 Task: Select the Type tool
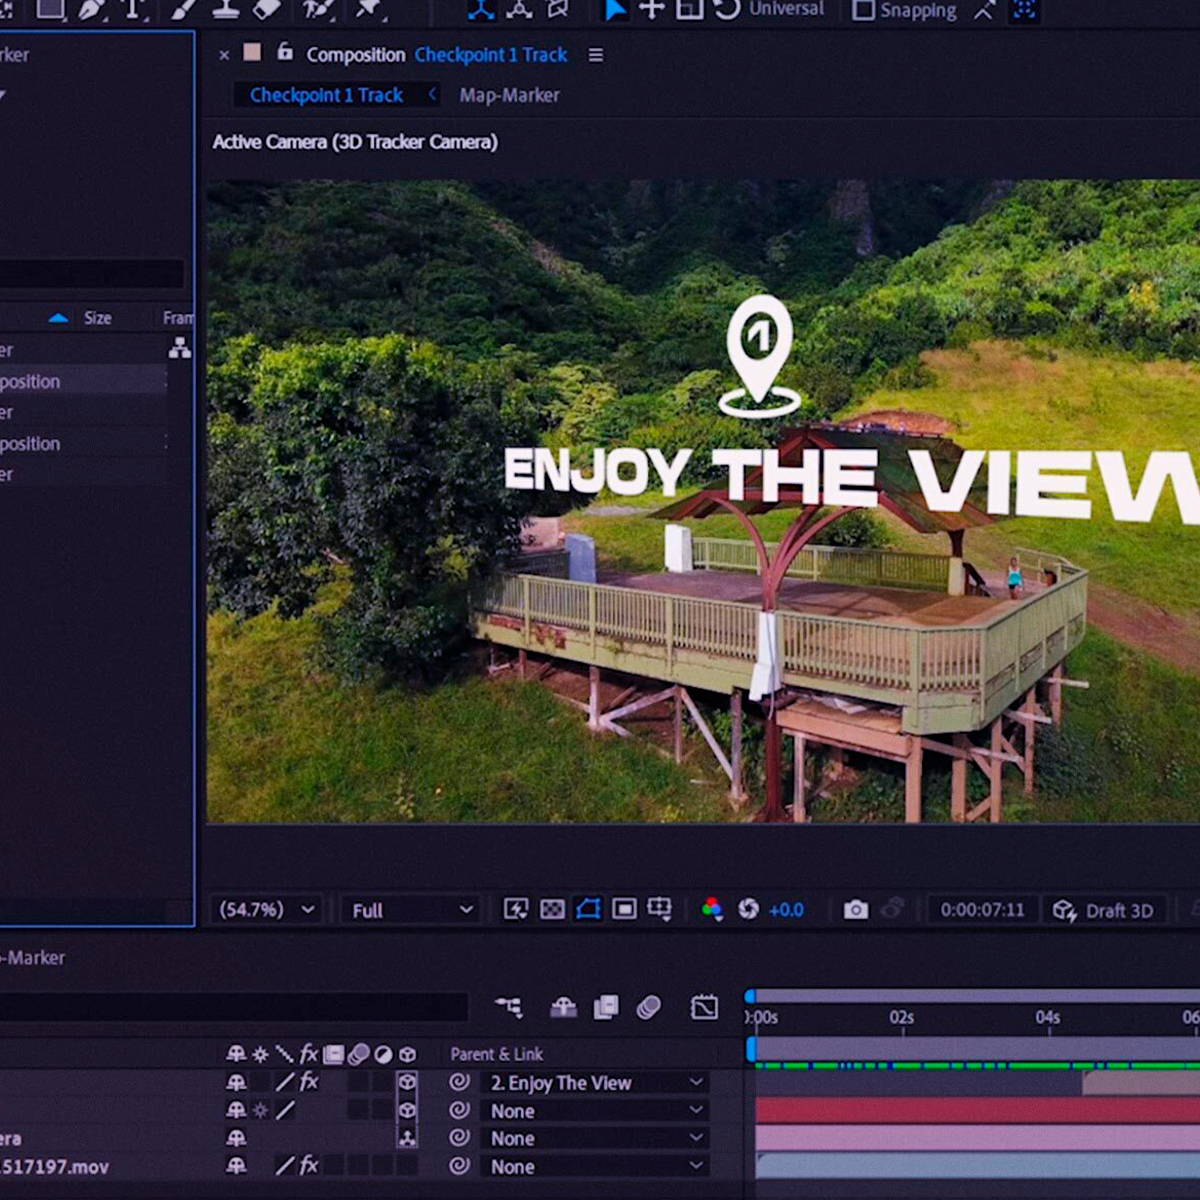132,9
